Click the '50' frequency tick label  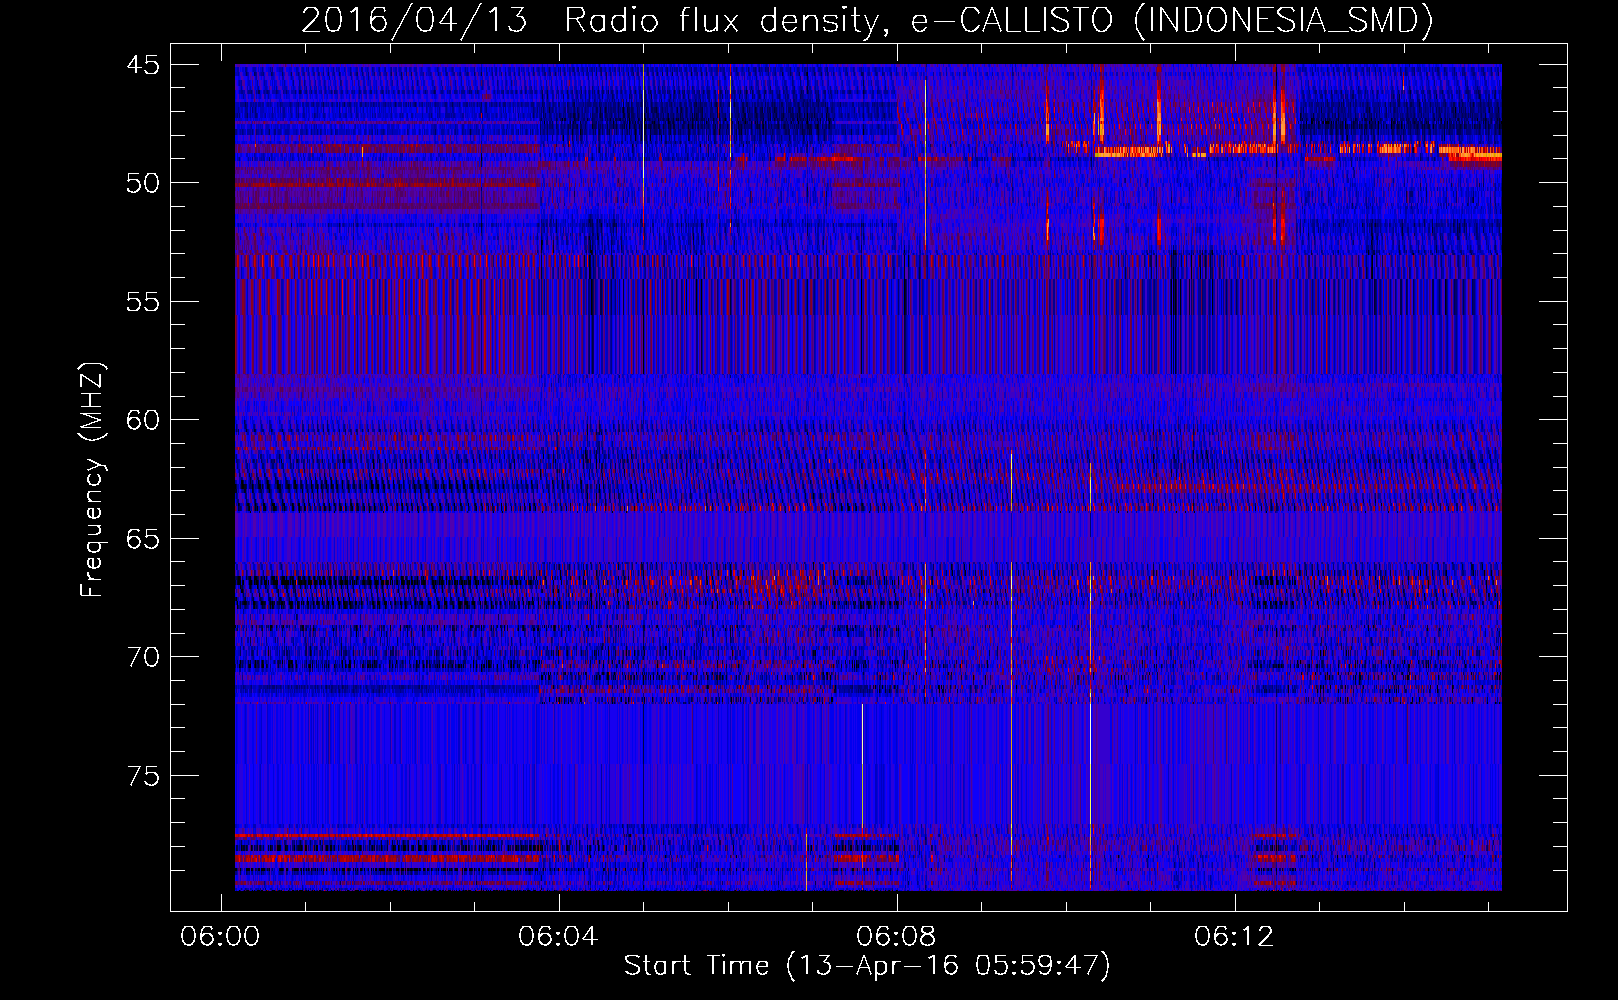[143, 183]
